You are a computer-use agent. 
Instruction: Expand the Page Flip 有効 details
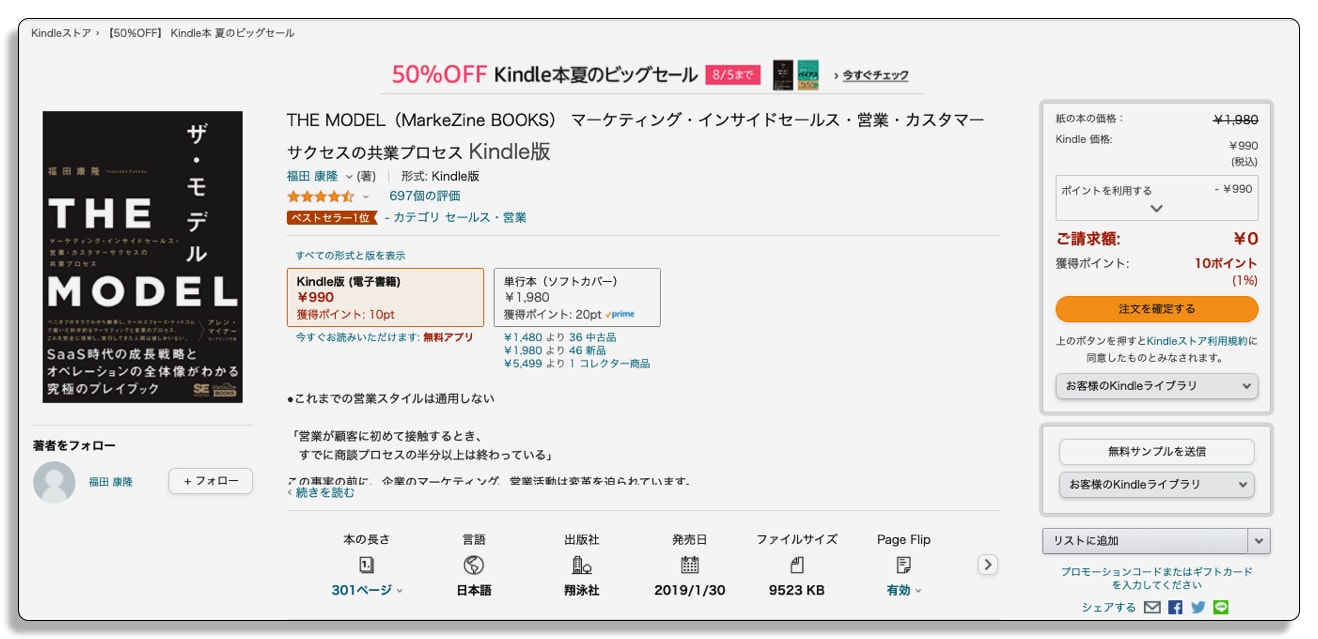[x=904, y=590]
